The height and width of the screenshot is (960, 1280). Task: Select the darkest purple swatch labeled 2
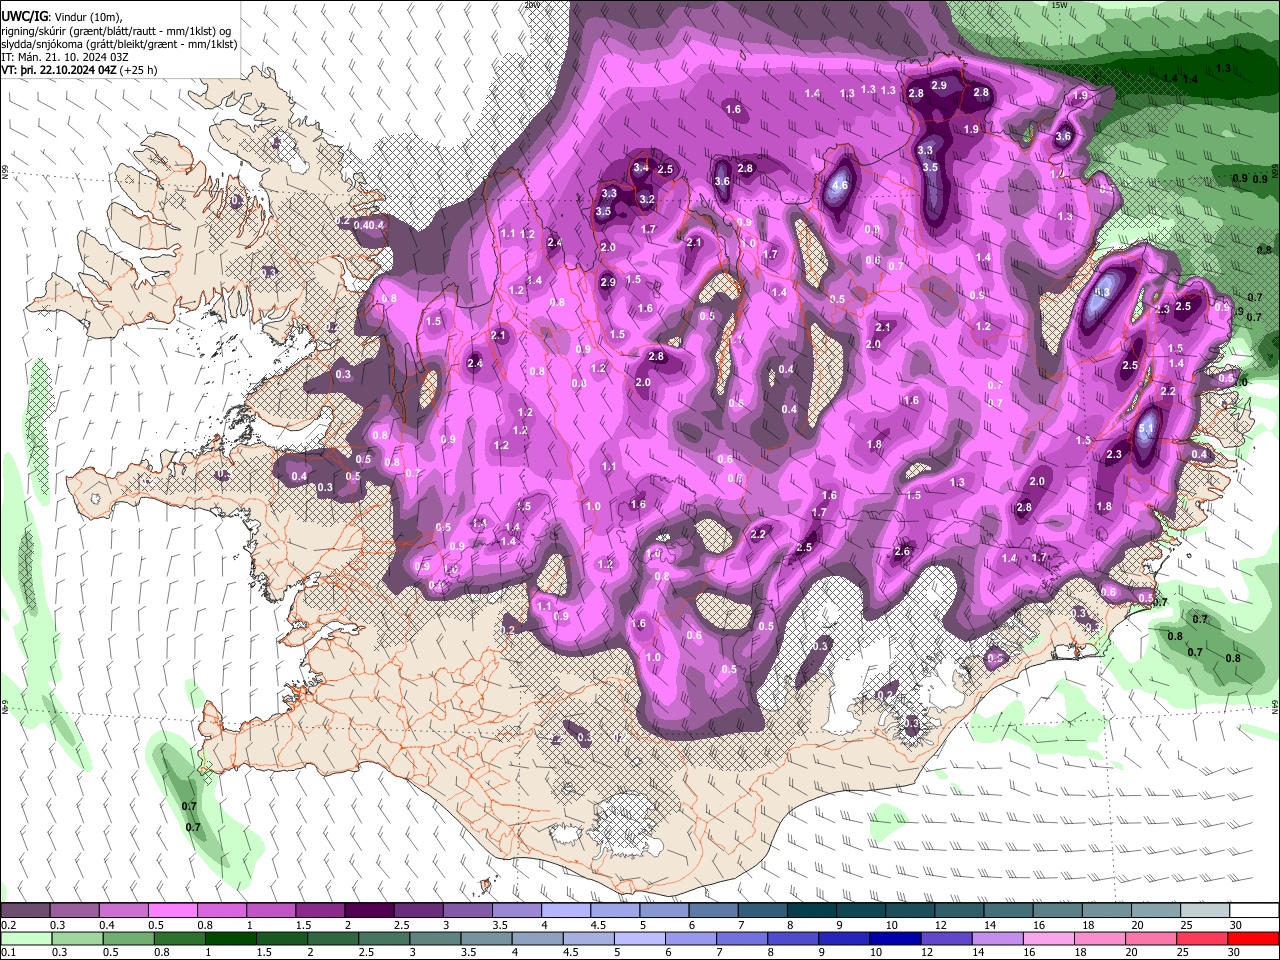click(368, 911)
